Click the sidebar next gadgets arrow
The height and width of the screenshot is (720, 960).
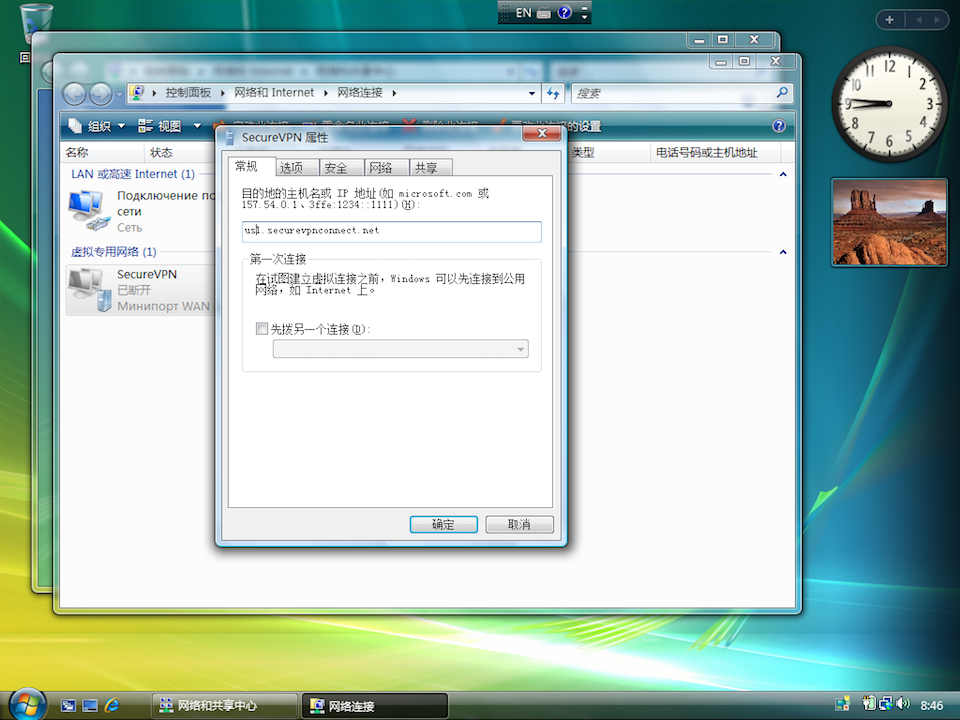(x=937, y=20)
